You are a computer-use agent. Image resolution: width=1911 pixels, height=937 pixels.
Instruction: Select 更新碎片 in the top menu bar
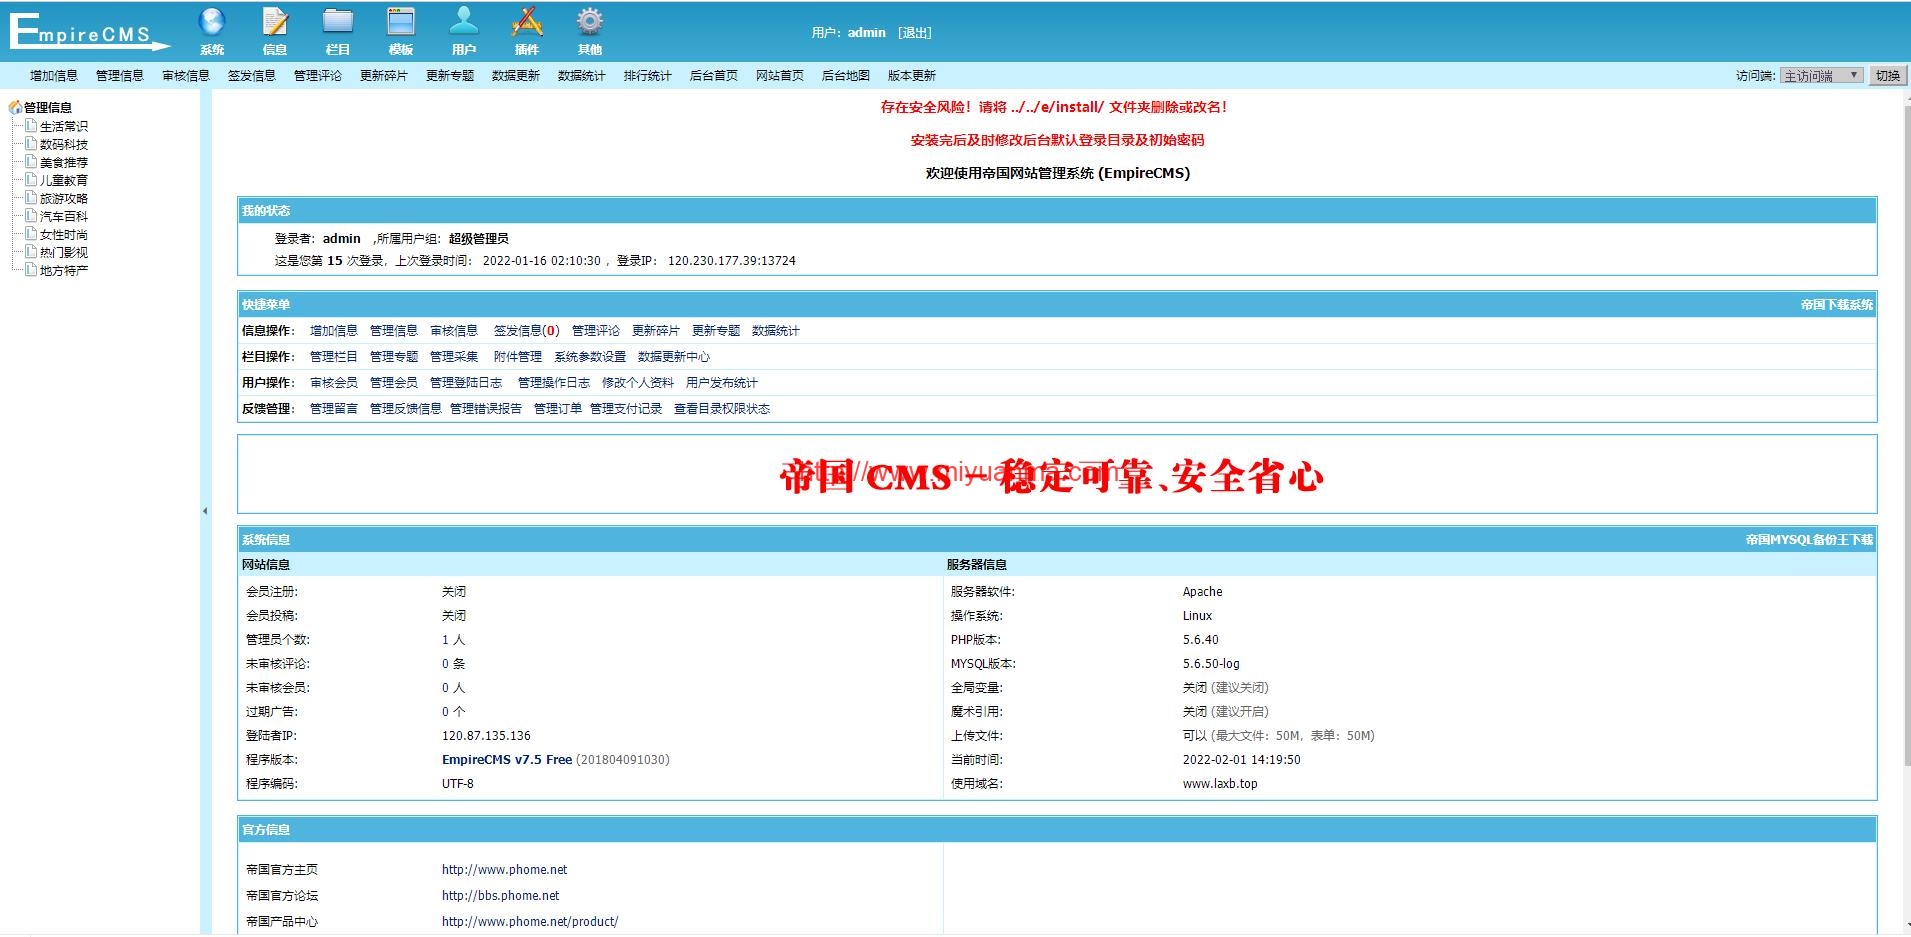pyautogui.click(x=384, y=76)
